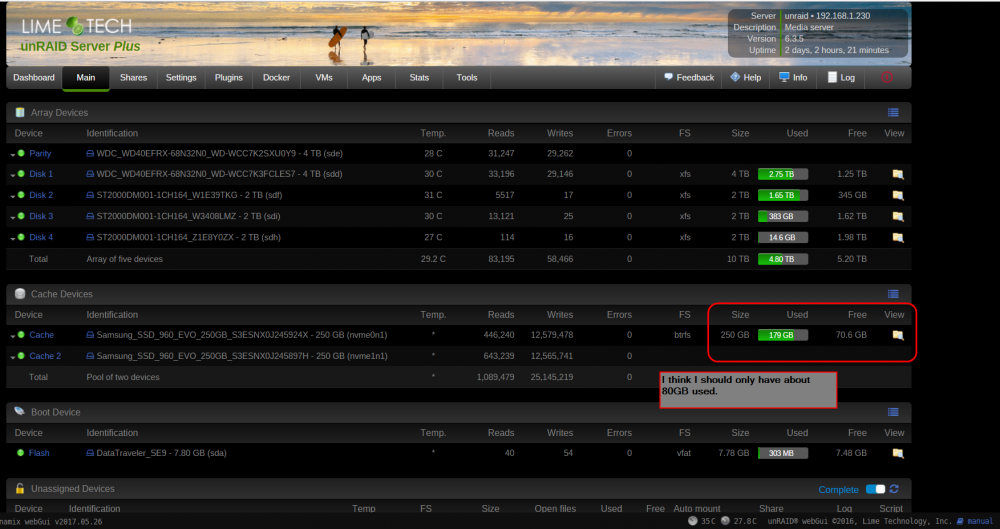Viewport: 1000px width, 529px height.
Task: Click the Flash 303 MB usage bar
Action: (783, 453)
